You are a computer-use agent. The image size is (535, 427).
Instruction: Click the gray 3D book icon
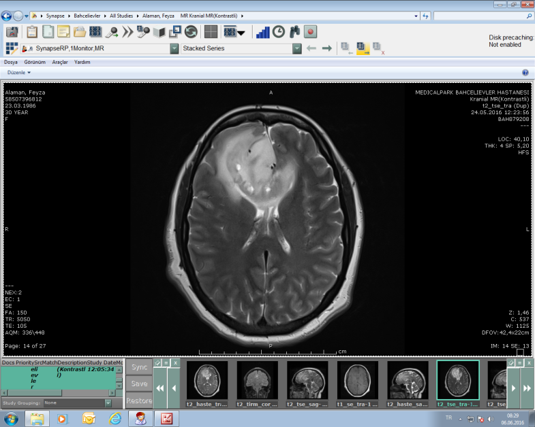159,32
